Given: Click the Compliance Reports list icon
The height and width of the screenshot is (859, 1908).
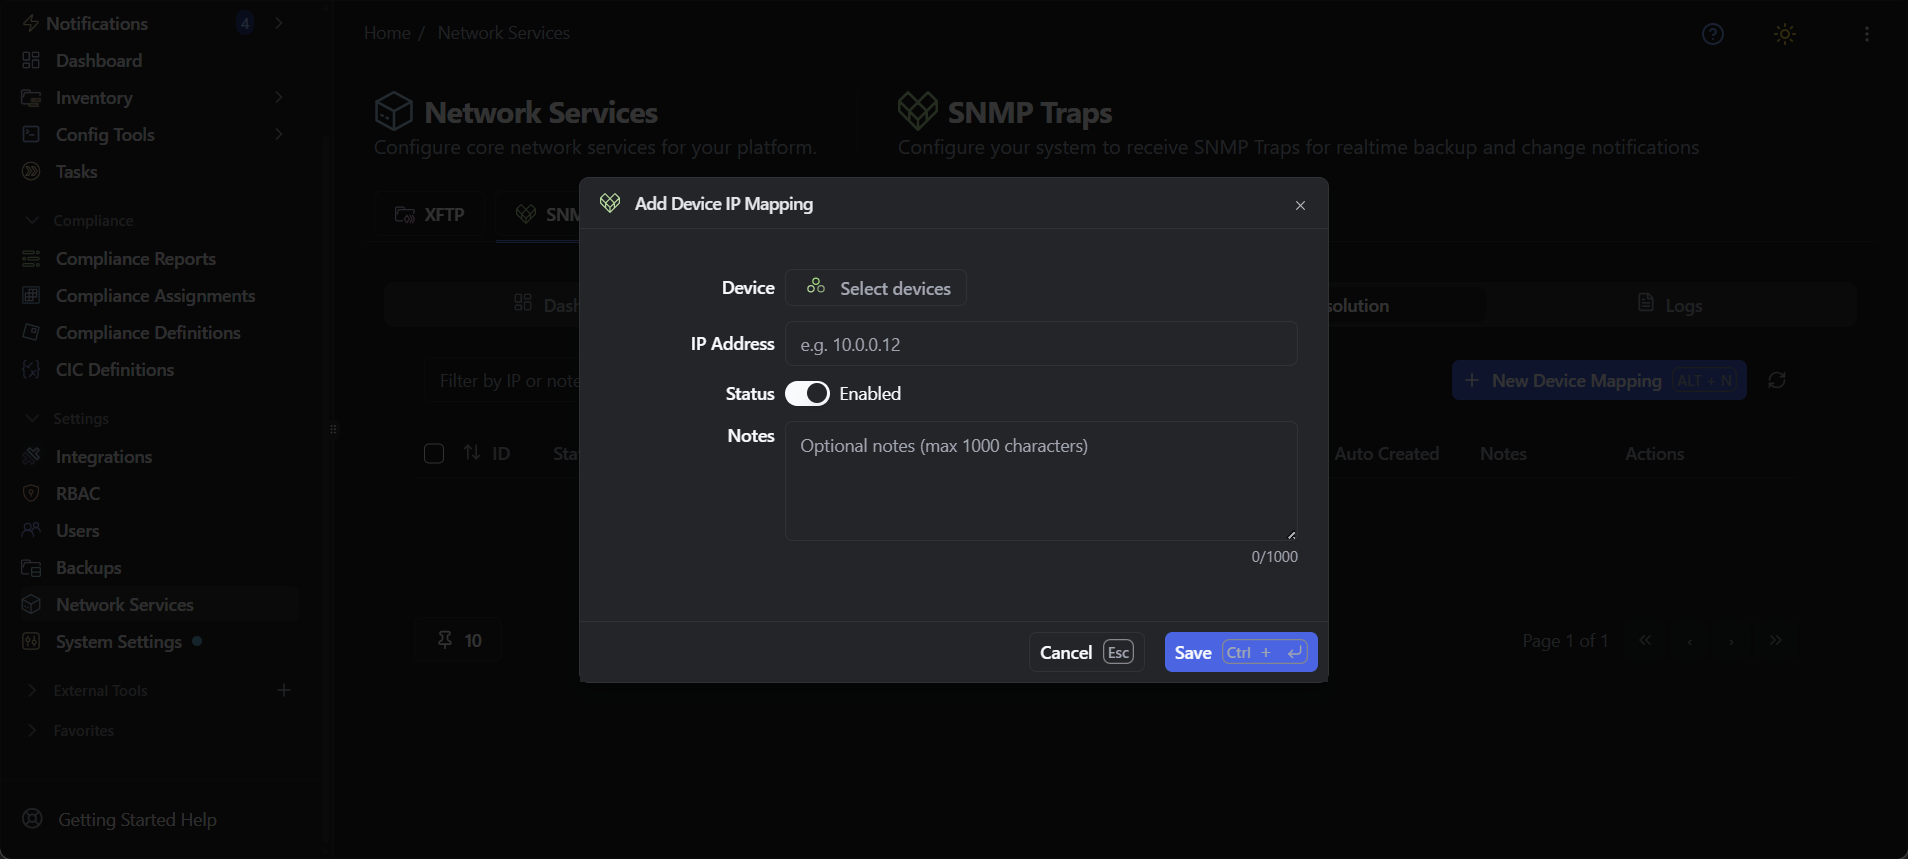Looking at the screenshot, I should [x=31, y=258].
